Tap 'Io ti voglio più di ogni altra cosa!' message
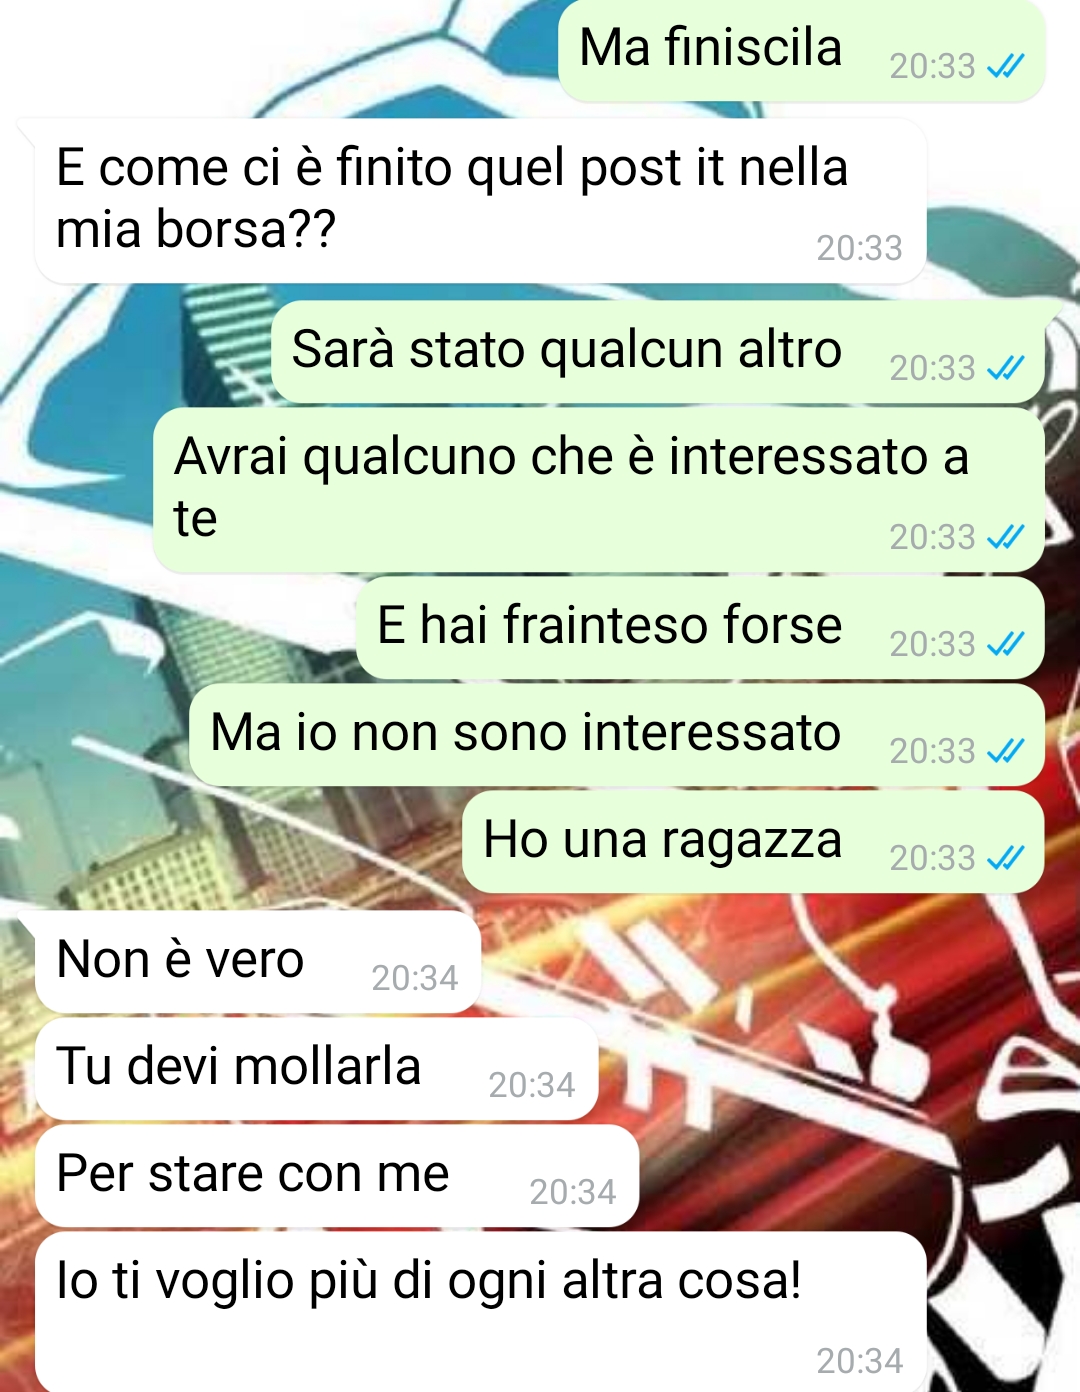The width and height of the screenshot is (1080, 1392). coord(481,1312)
